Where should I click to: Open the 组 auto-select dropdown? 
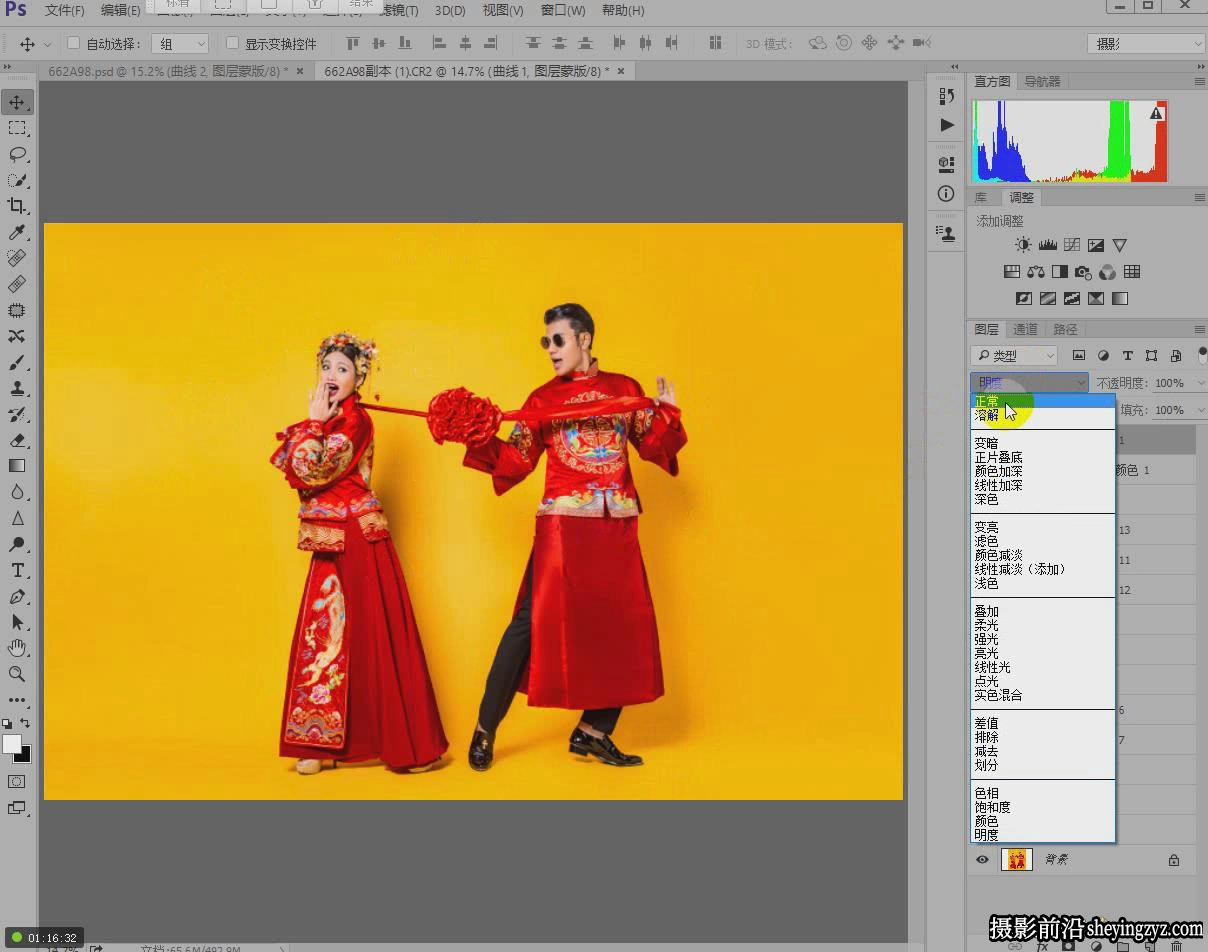click(180, 44)
